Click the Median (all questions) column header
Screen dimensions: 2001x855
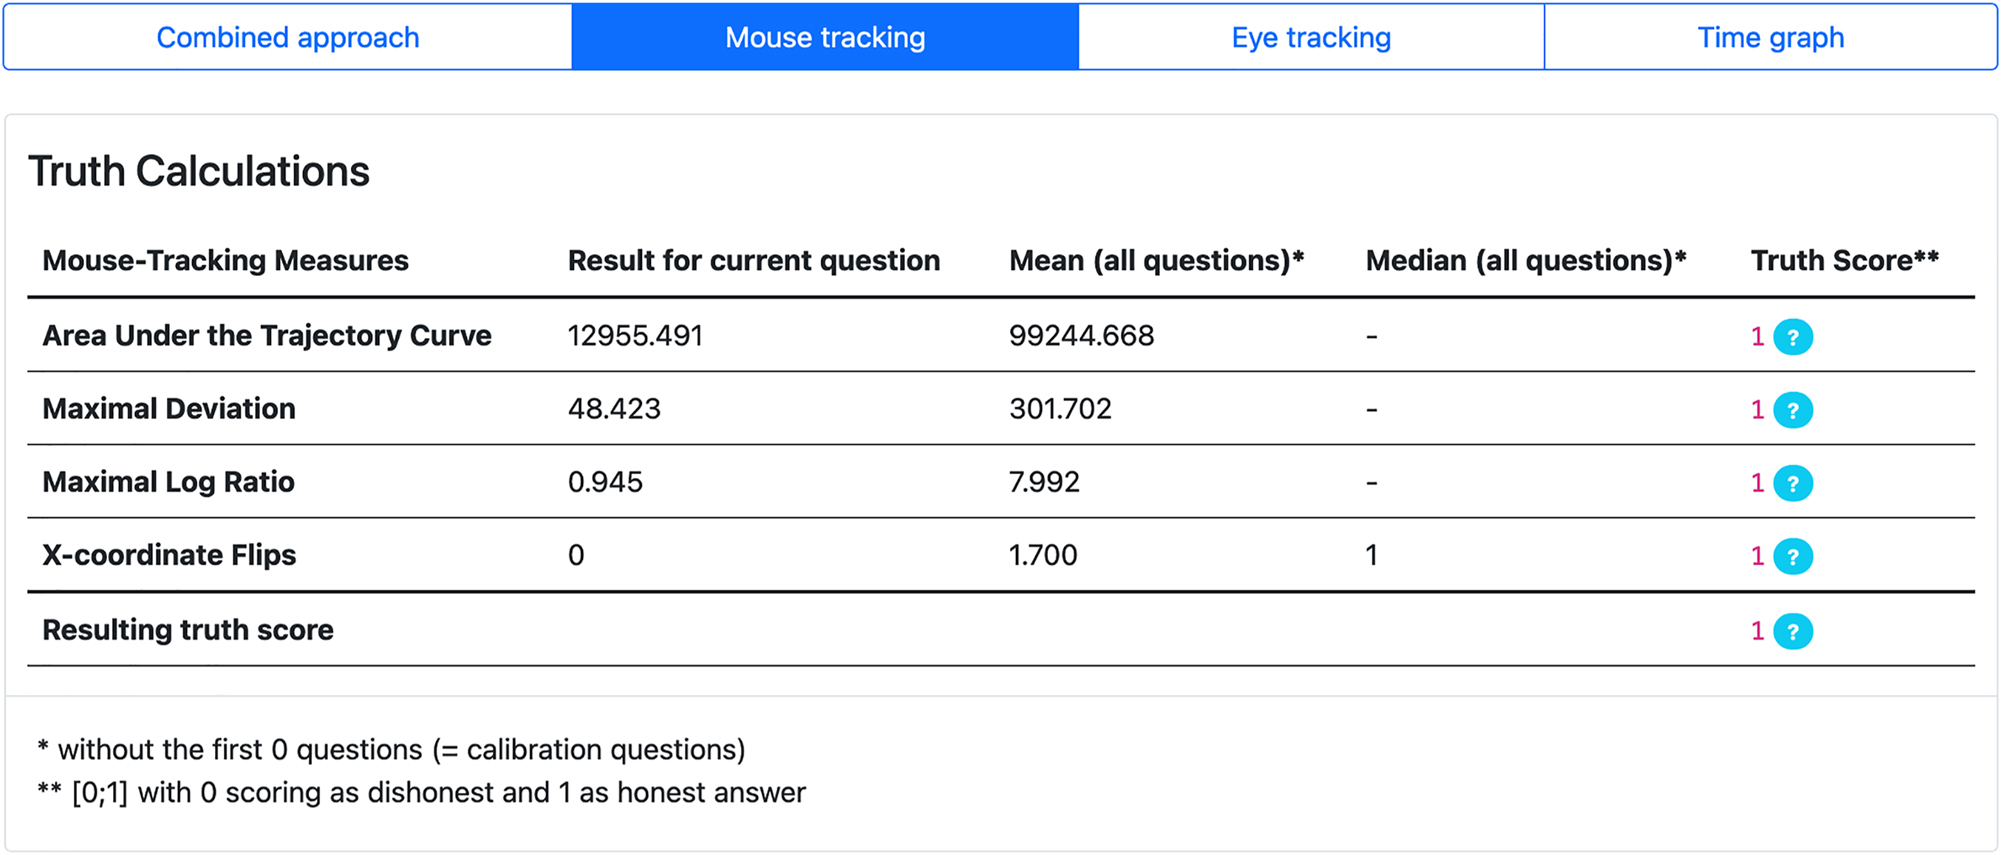point(1525,261)
